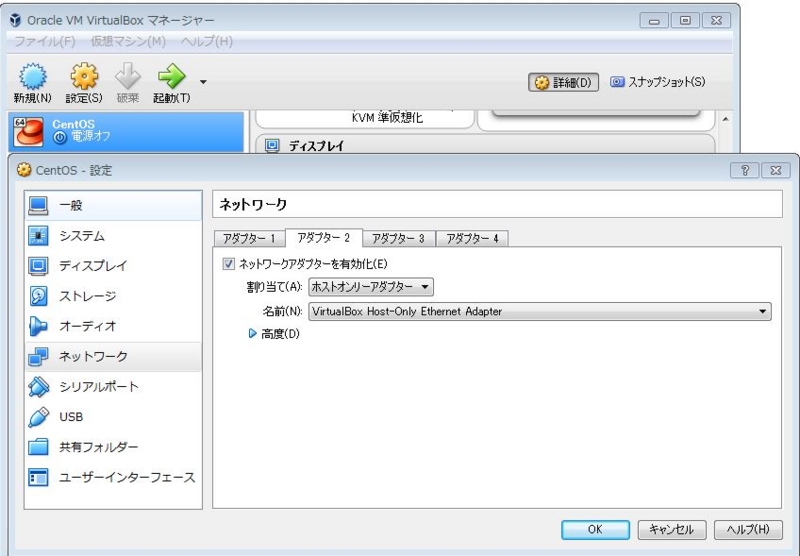Screen dimensions: 800x556
Task: Click the キャンセル button
Action: [x=672, y=529]
